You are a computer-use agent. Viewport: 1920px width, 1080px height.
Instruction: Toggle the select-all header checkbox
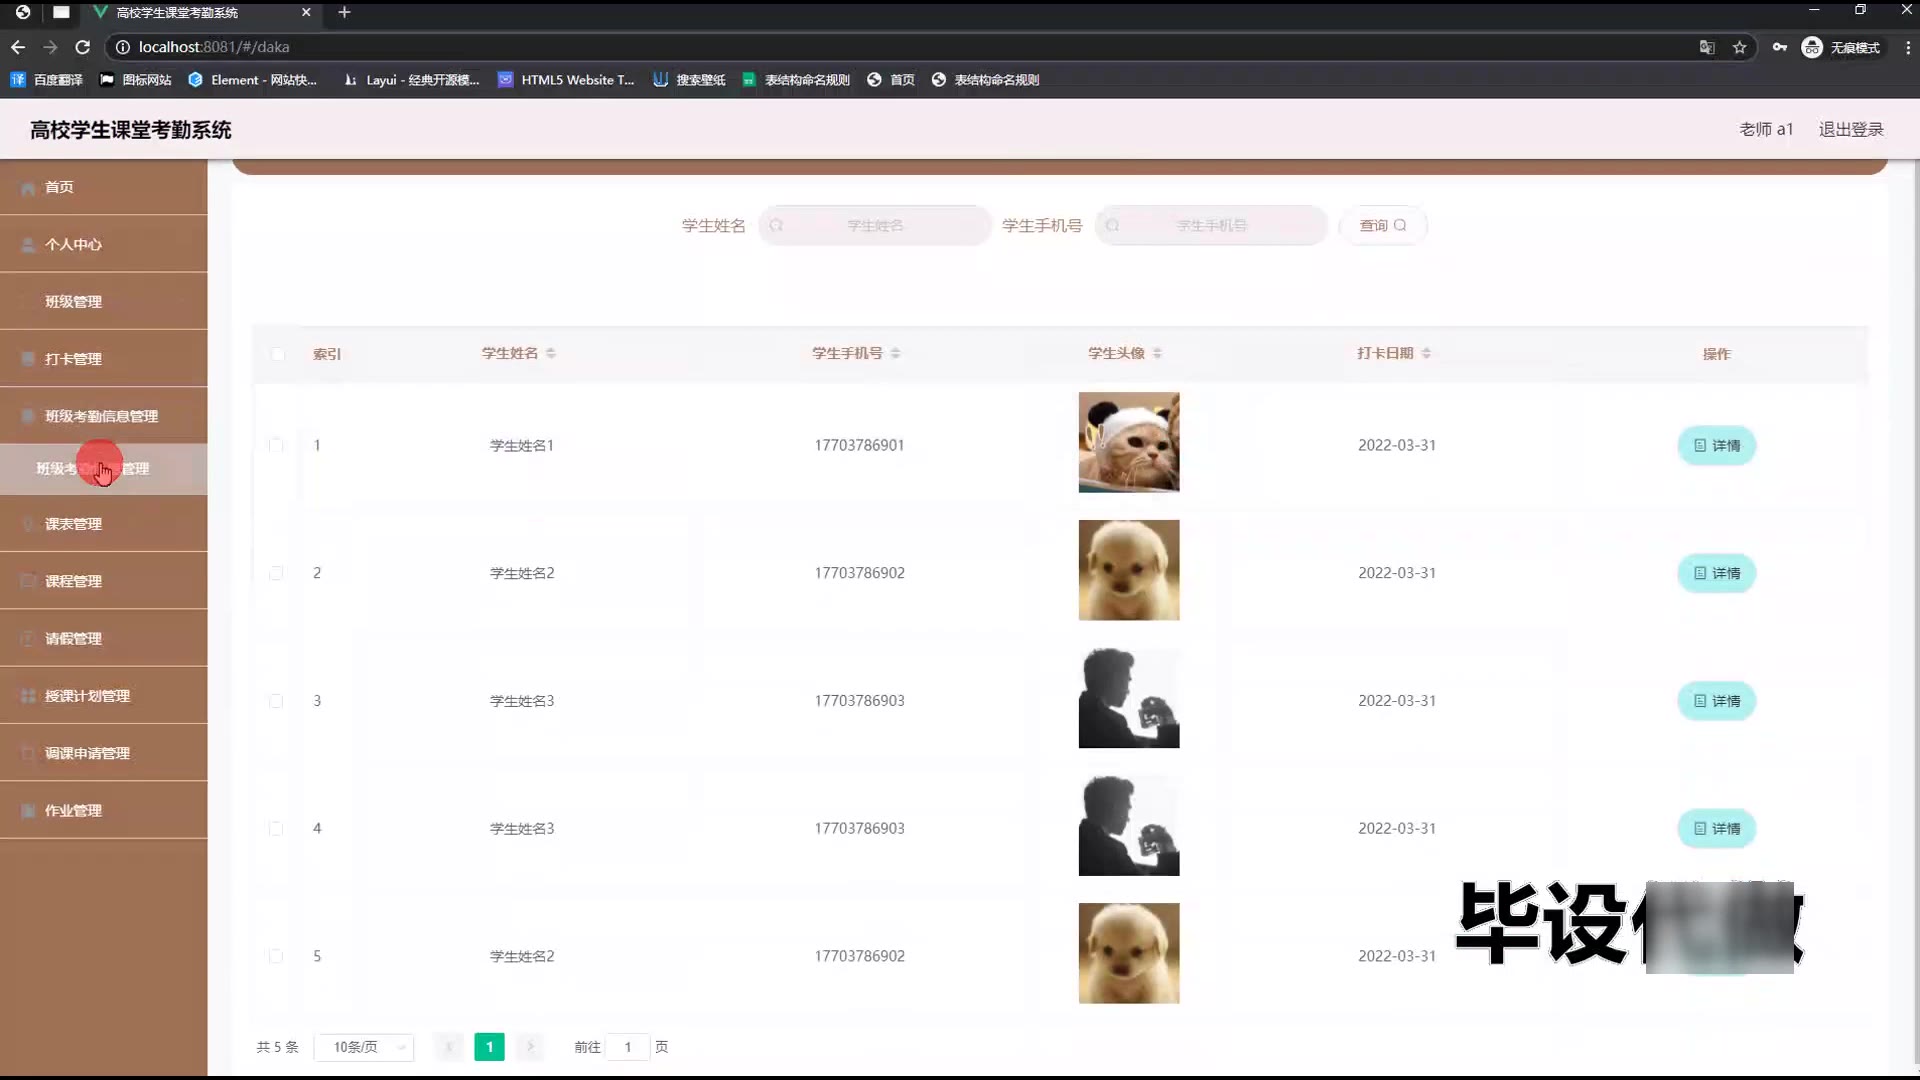277,354
